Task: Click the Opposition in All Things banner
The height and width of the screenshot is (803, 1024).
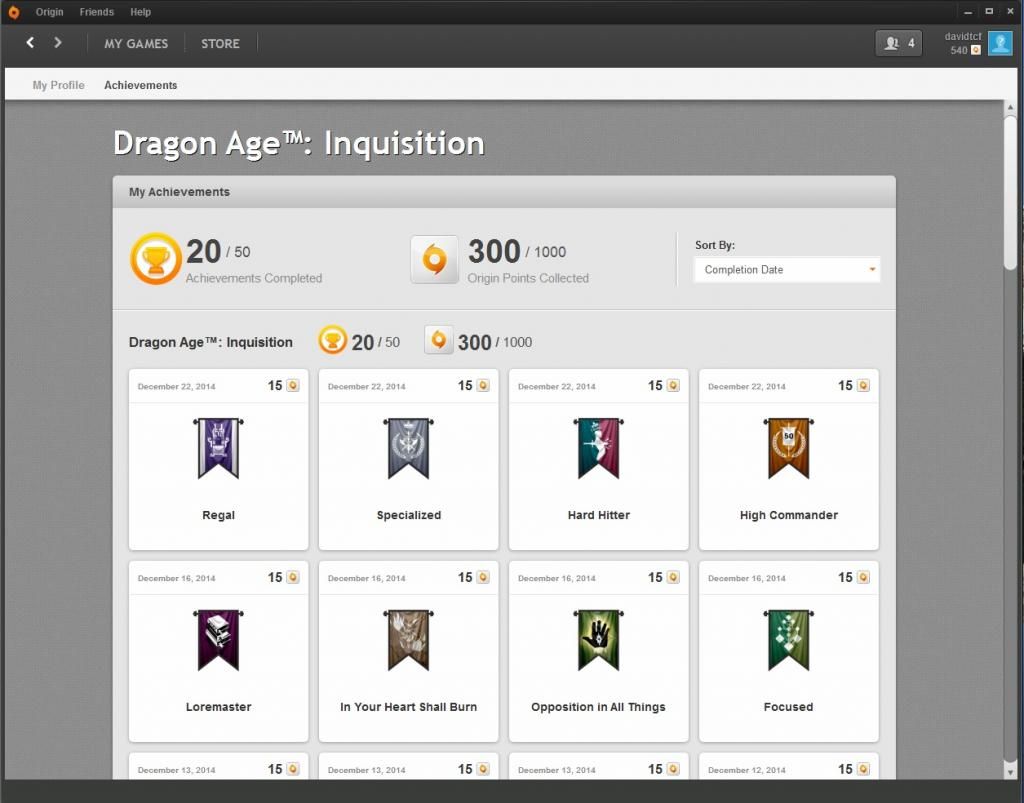Action: 598,640
